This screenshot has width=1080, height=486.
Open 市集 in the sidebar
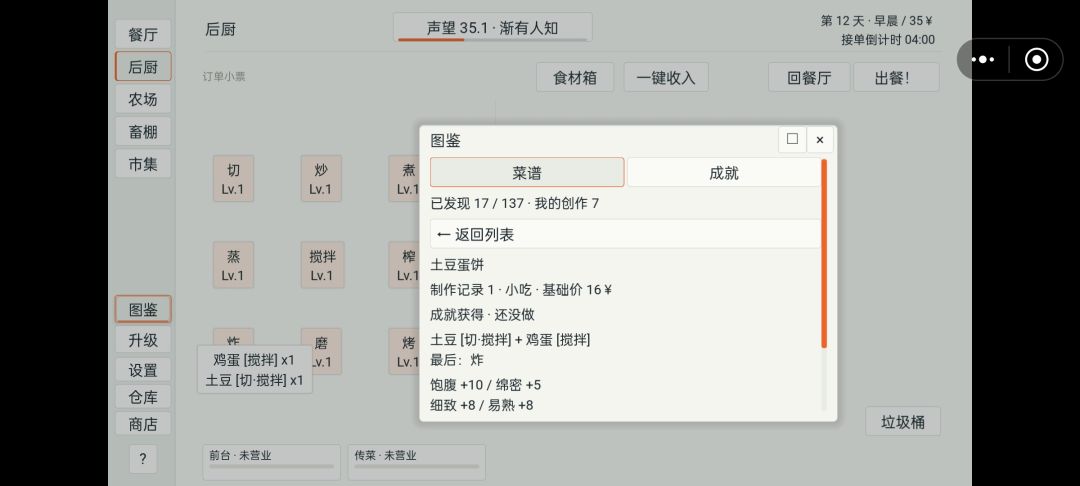pos(143,164)
